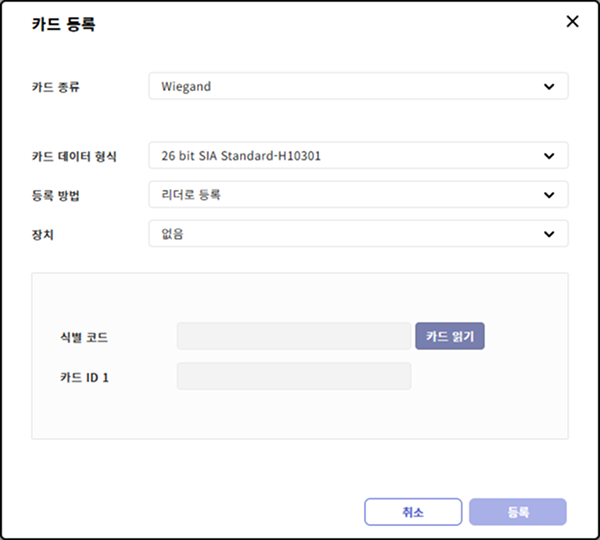600x540 pixels.
Task: Click the 등록 방법 label
Action: pos(55,196)
